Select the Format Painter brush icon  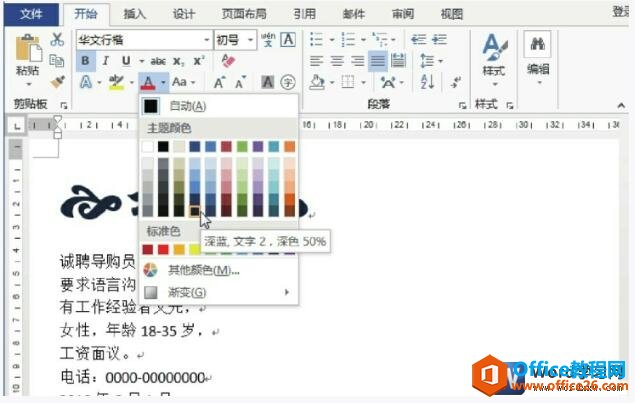[58, 82]
